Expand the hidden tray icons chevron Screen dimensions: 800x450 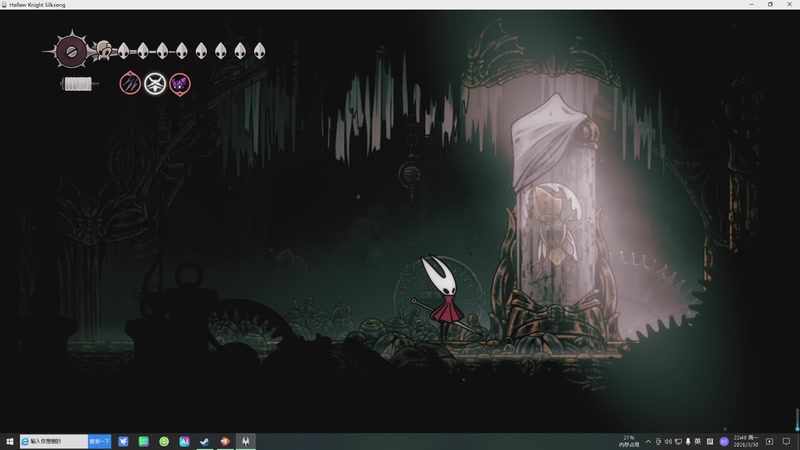coord(648,442)
